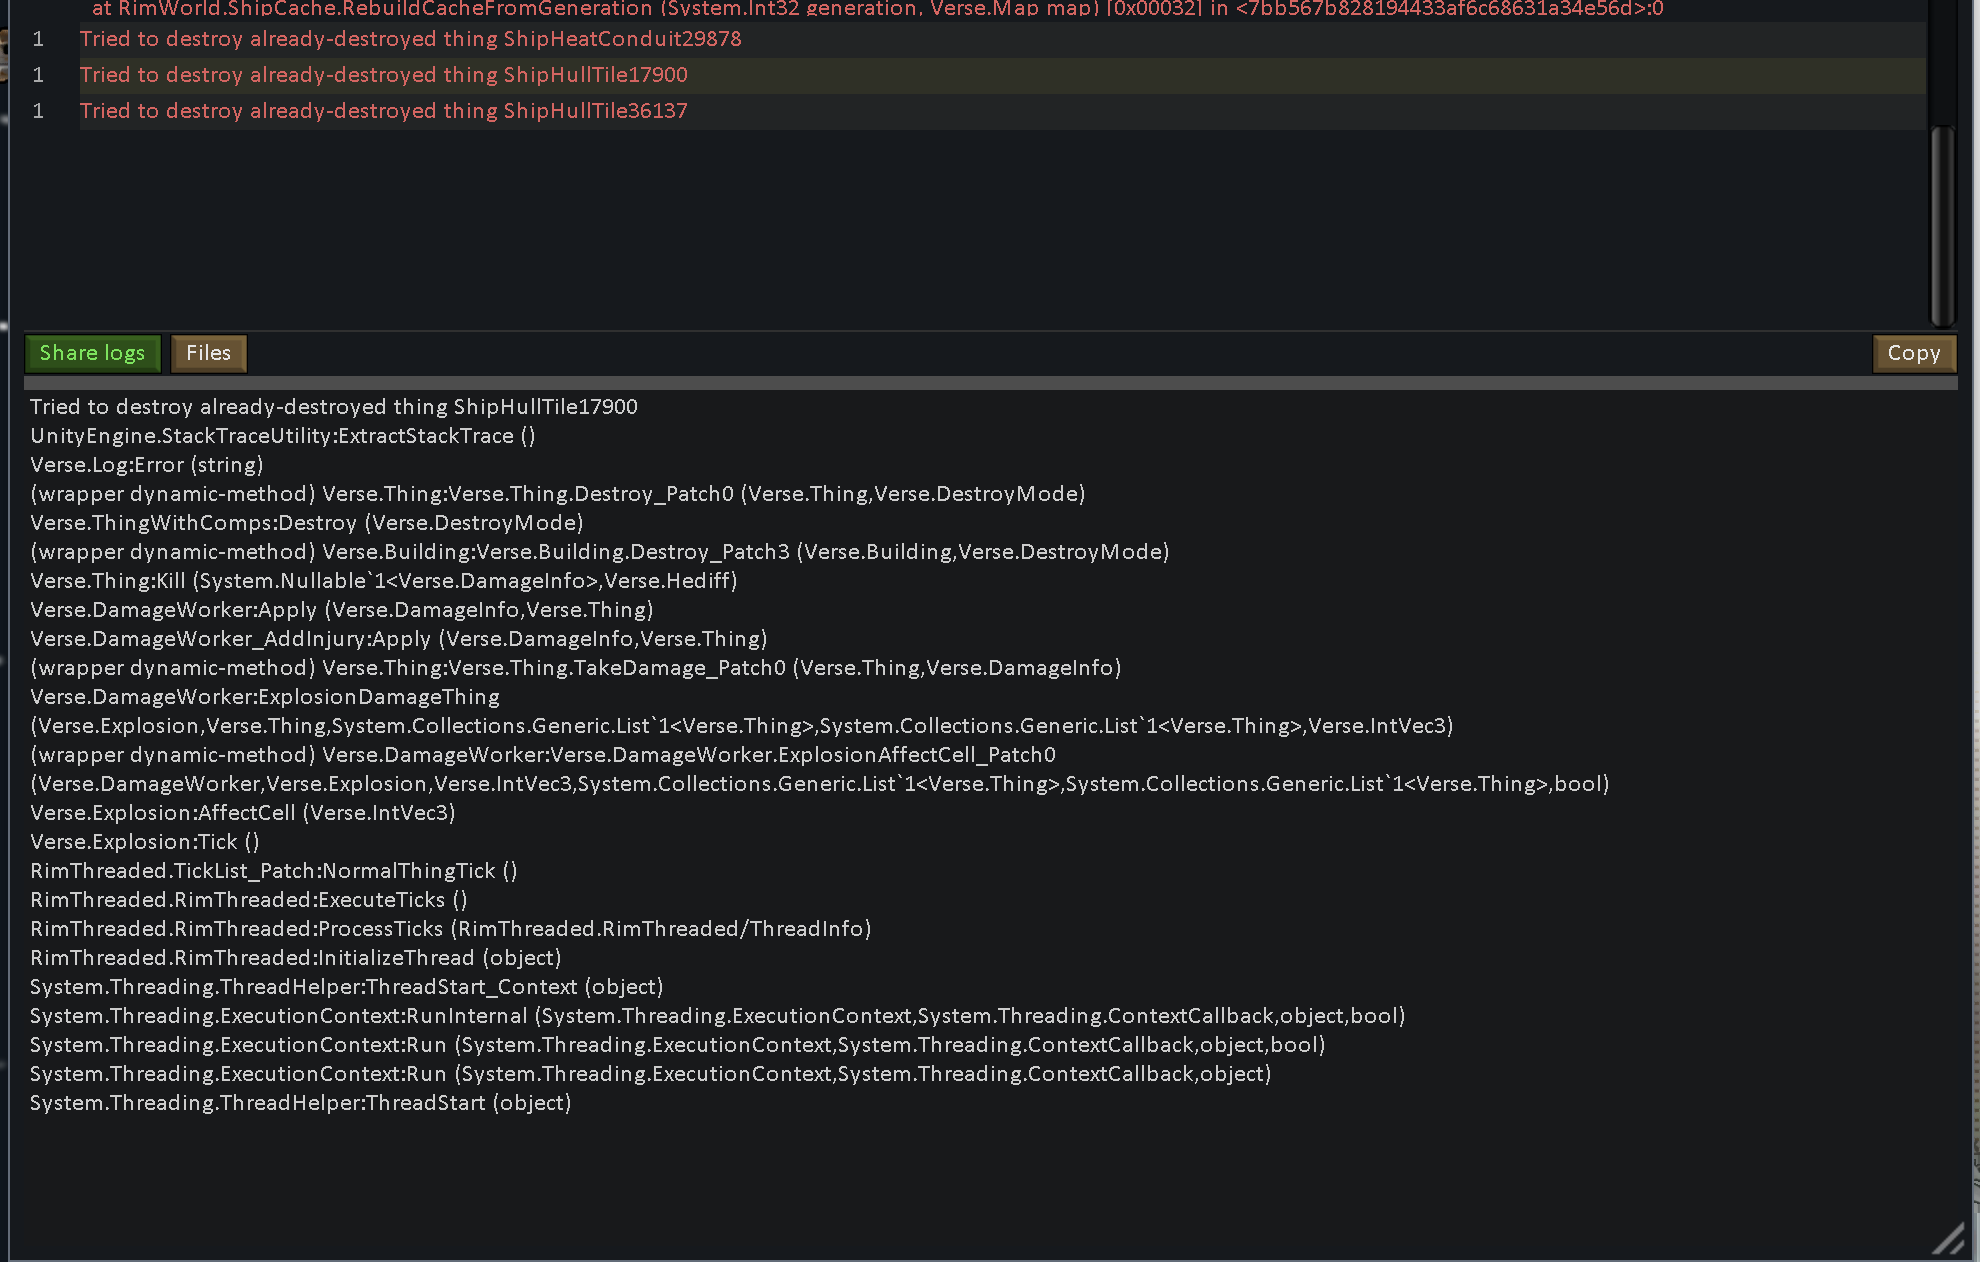Screen dimensions: 1980x1262
Task: Open the Files button menu
Action: [x=208, y=353]
